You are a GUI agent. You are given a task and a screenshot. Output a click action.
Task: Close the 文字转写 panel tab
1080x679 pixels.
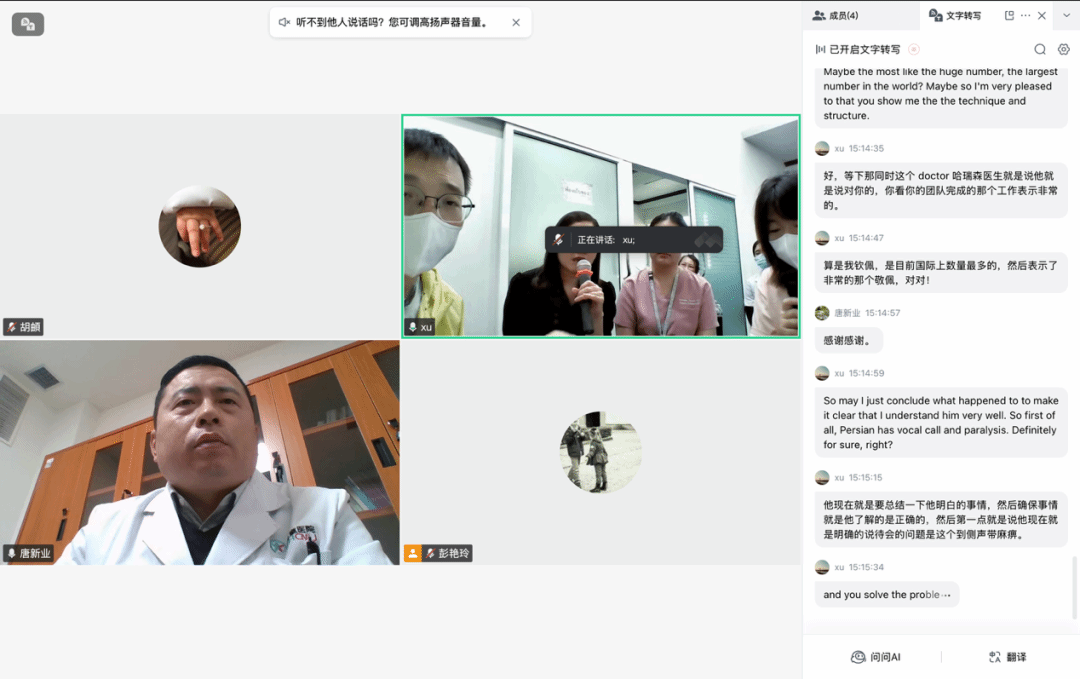click(x=1042, y=16)
